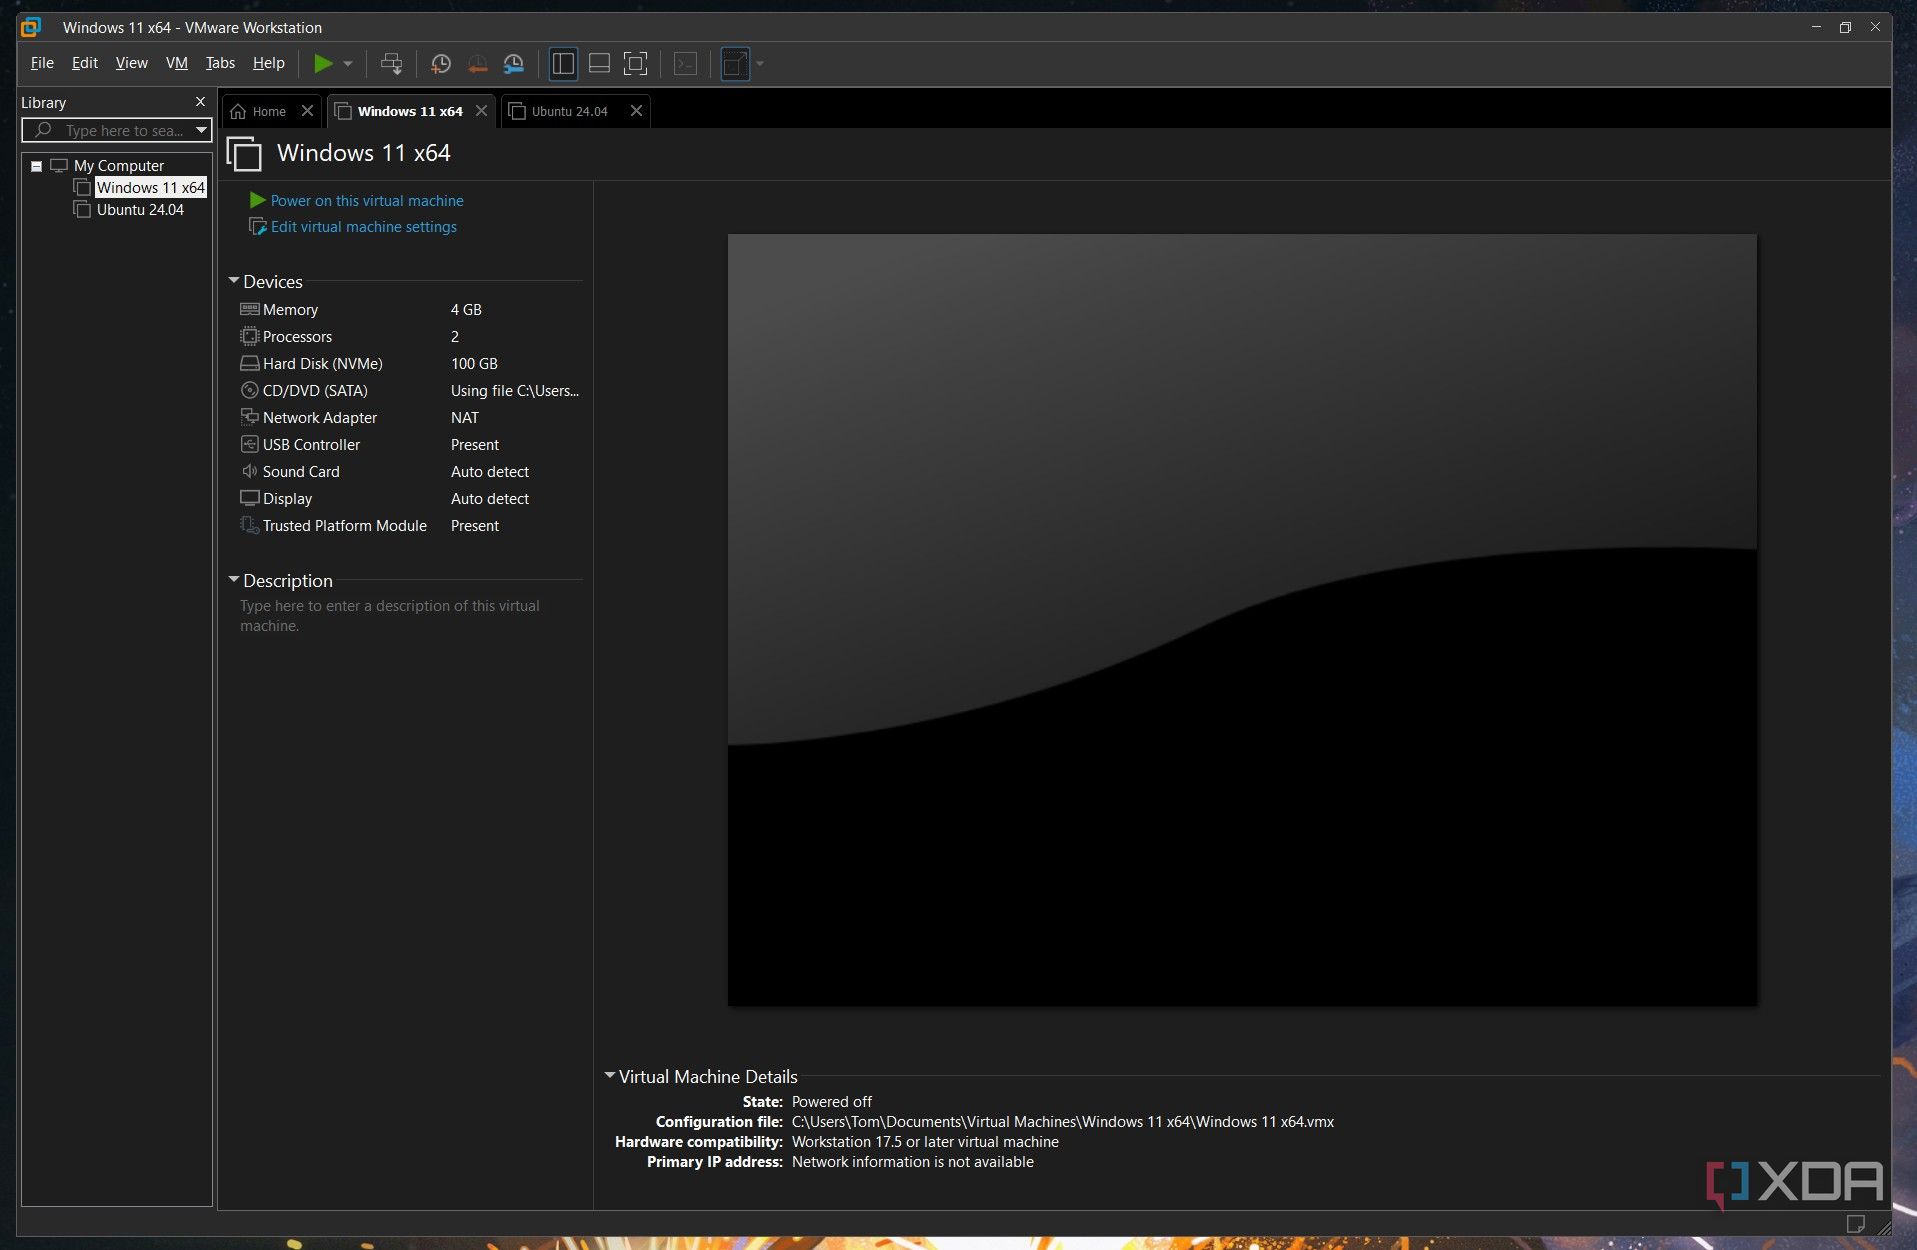Close the Windows 11 x64 tab

point(482,111)
